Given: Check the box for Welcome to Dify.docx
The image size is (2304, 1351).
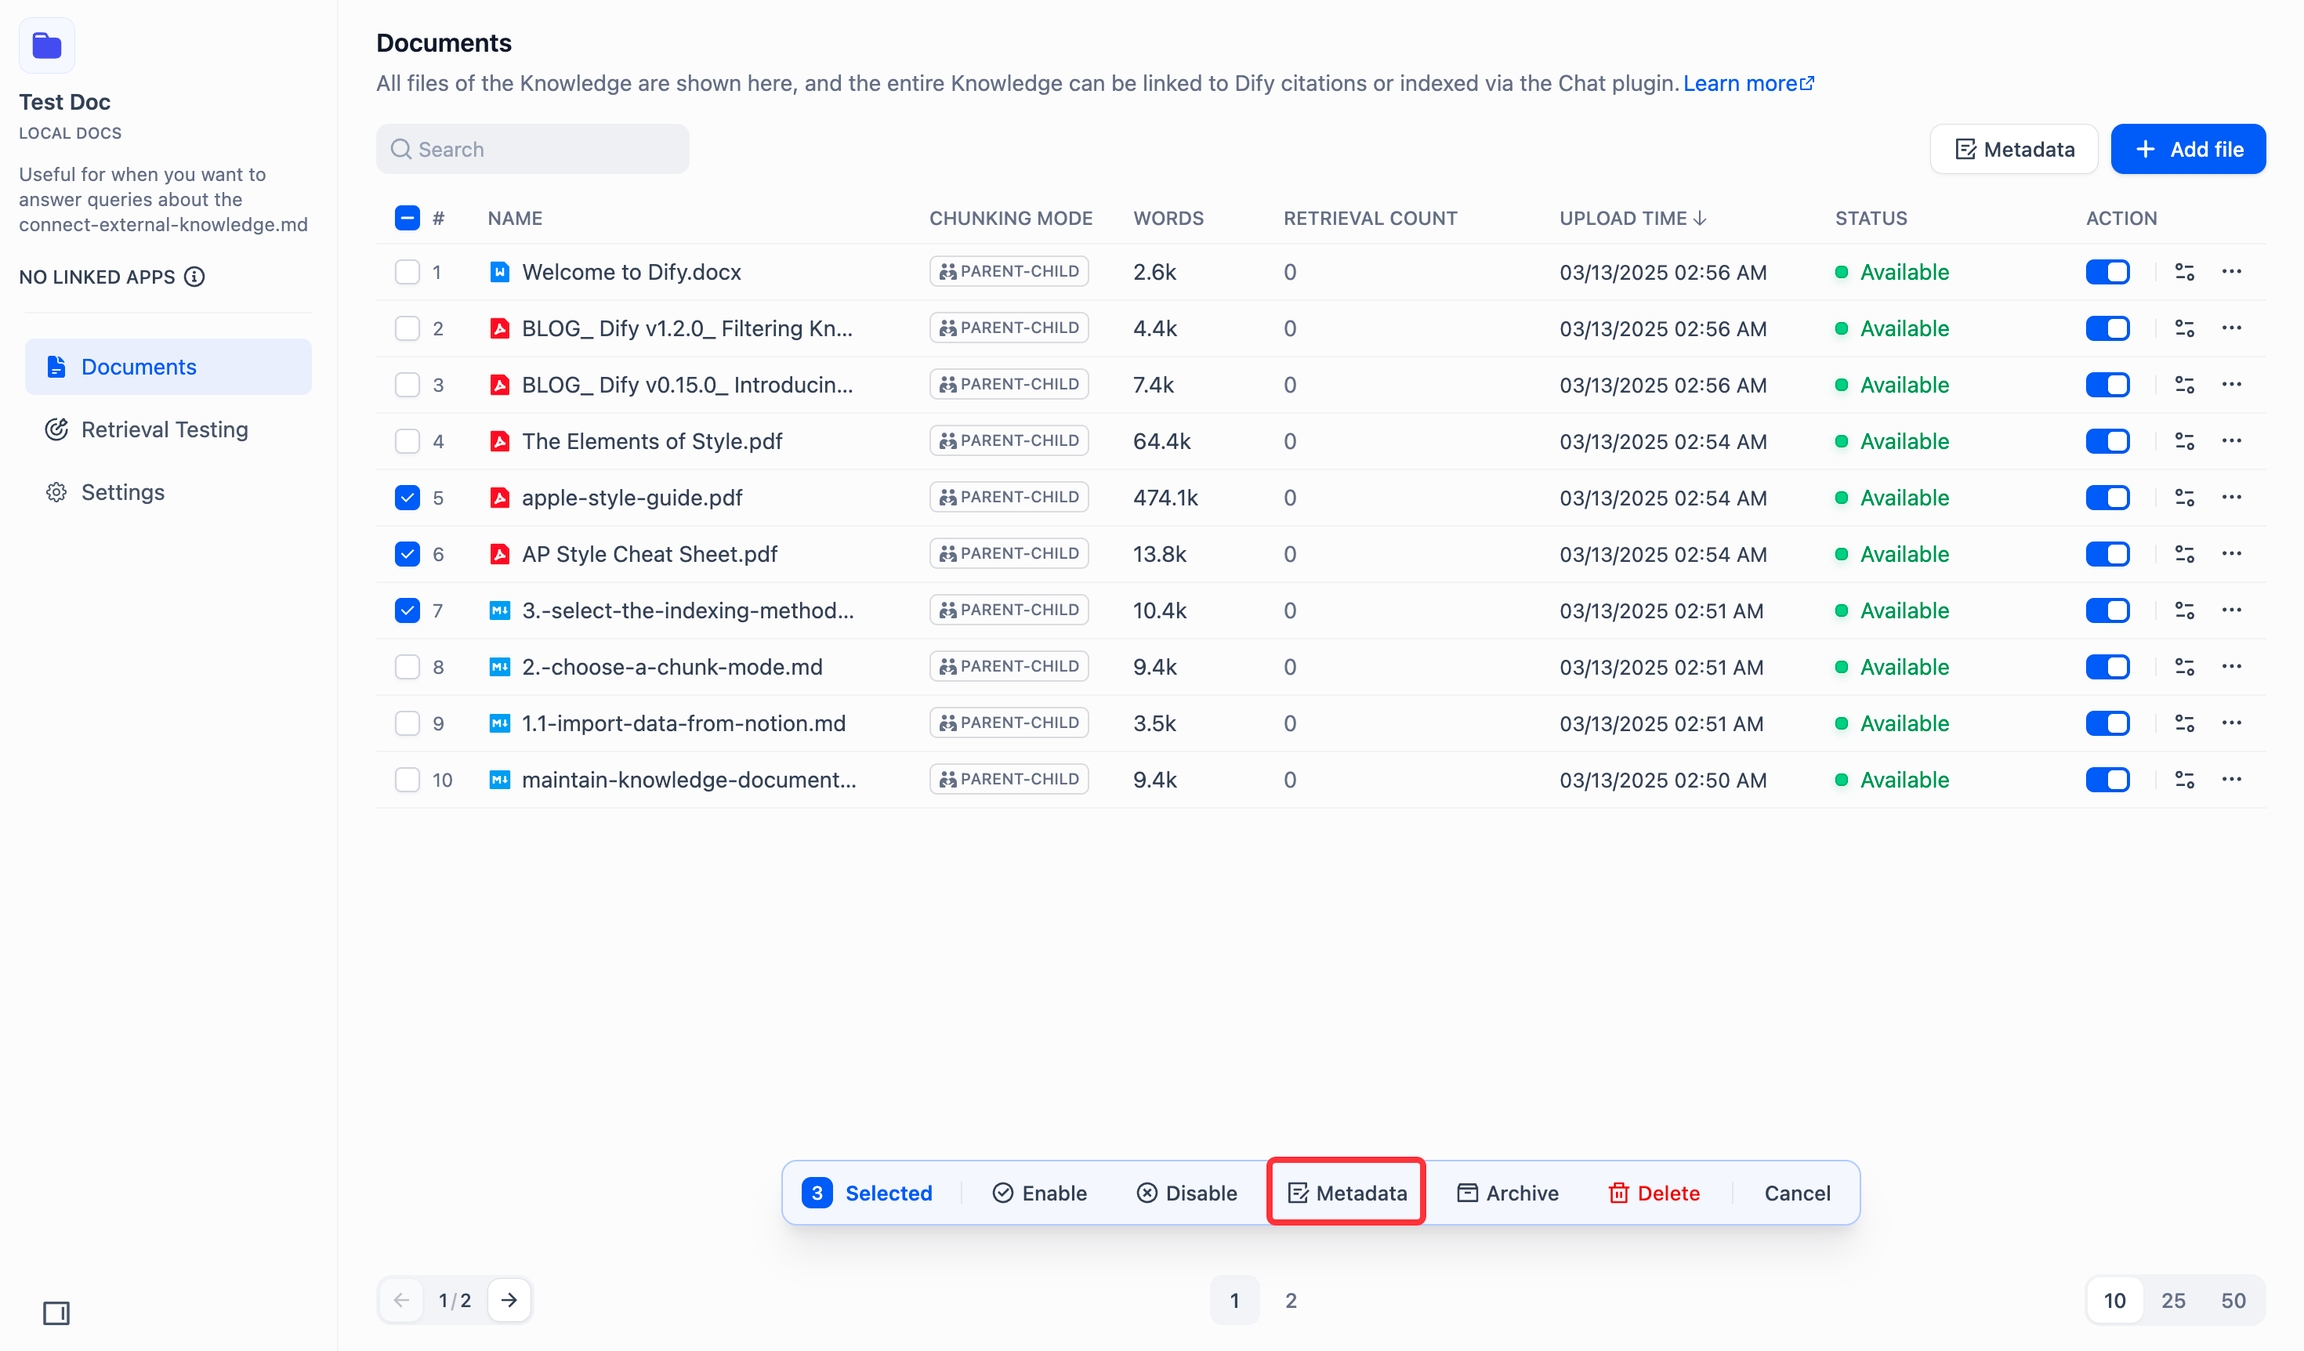Looking at the screenshot, I should (407, 272).
